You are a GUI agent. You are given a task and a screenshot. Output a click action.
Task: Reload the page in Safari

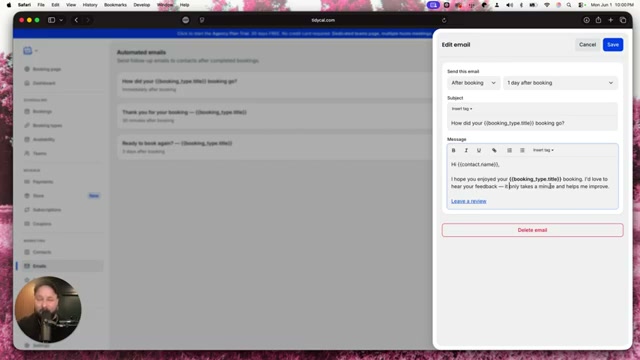pyautogui.click(x=444, y=20)
